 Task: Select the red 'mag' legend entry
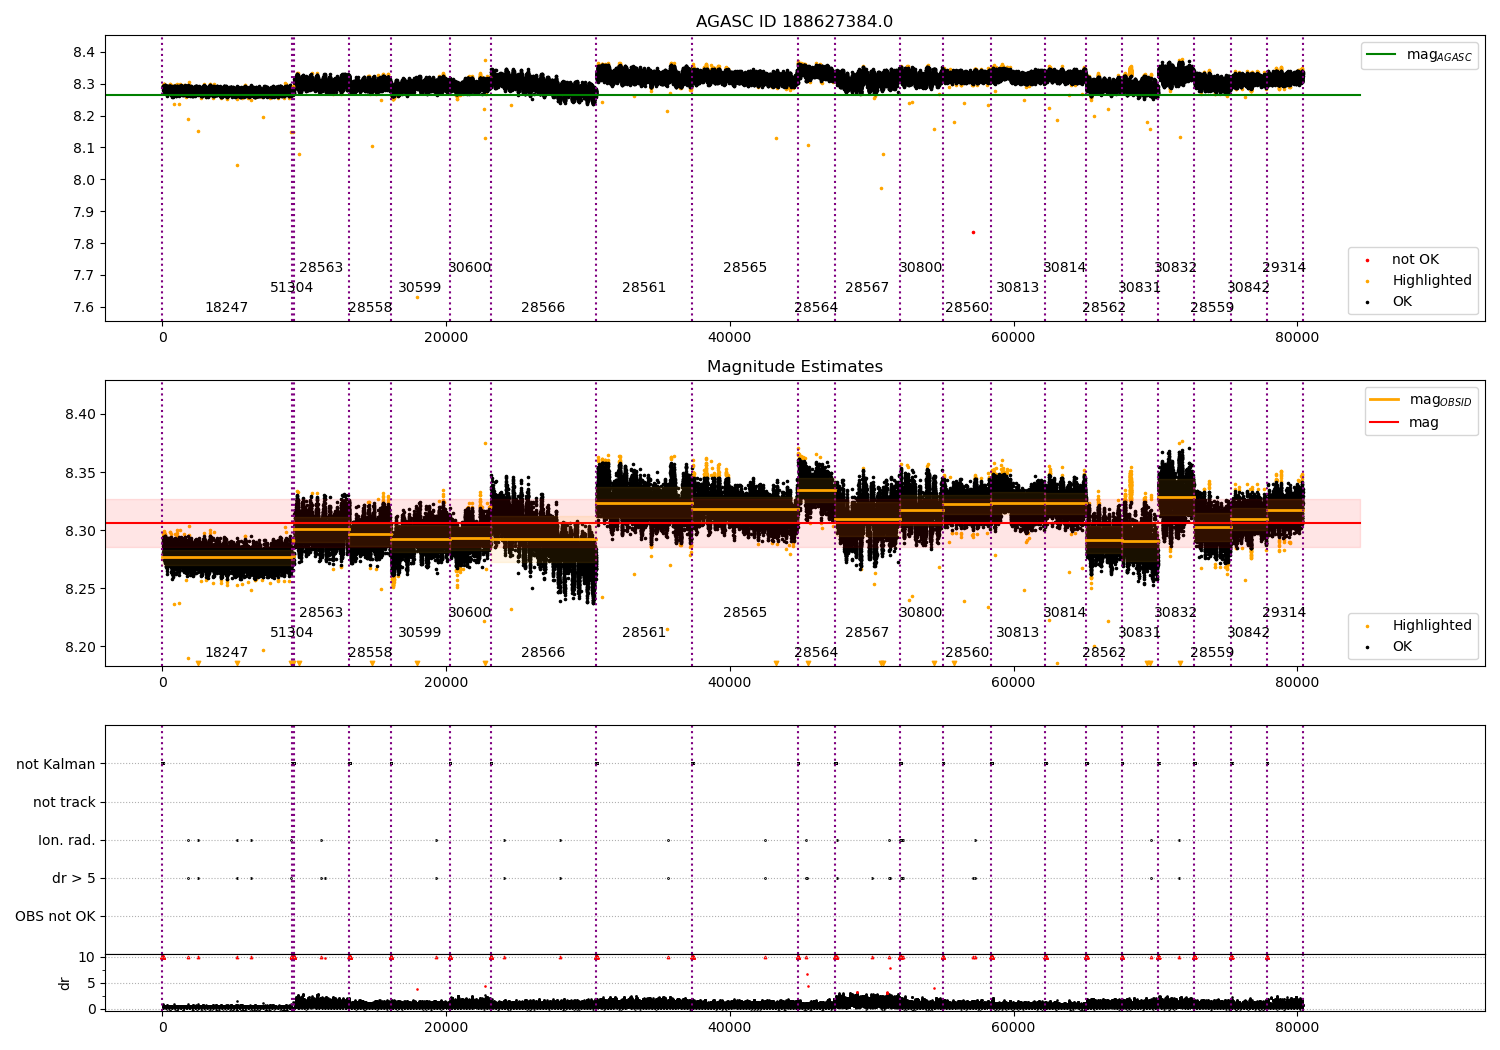(1404, 423)
